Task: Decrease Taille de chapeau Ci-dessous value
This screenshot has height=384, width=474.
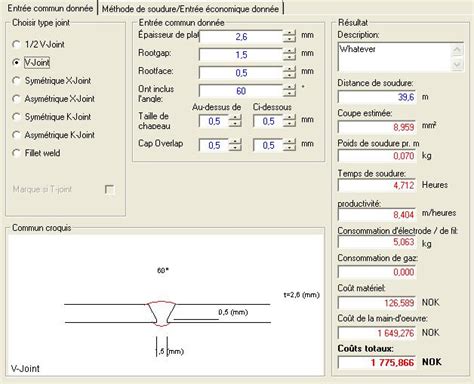Action: click(289, 124)
